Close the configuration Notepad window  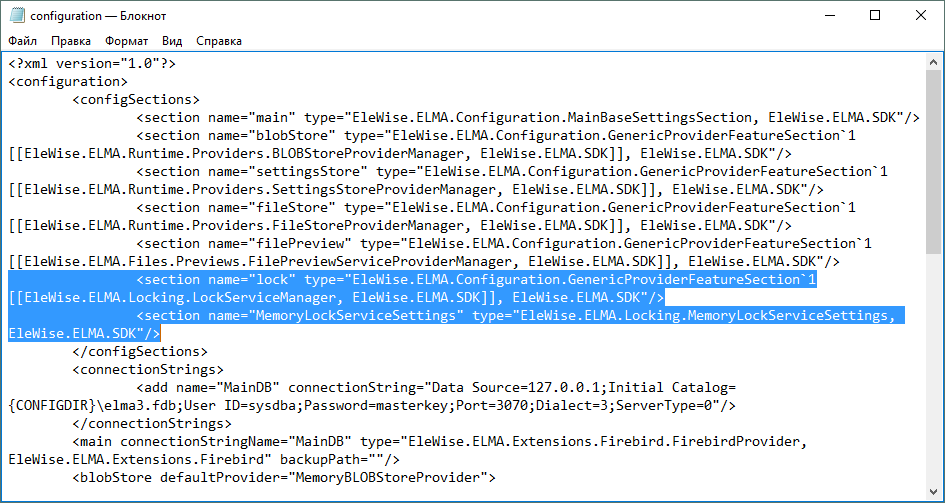(x=920, y=15)
